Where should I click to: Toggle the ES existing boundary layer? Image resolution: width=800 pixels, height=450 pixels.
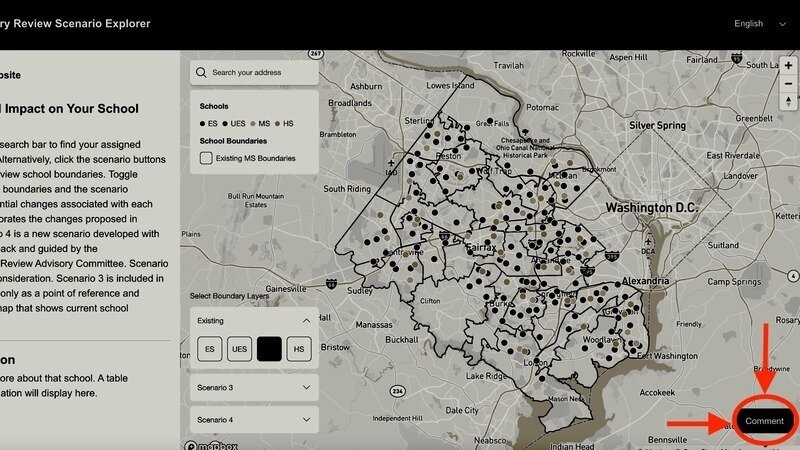click(210, 349)
